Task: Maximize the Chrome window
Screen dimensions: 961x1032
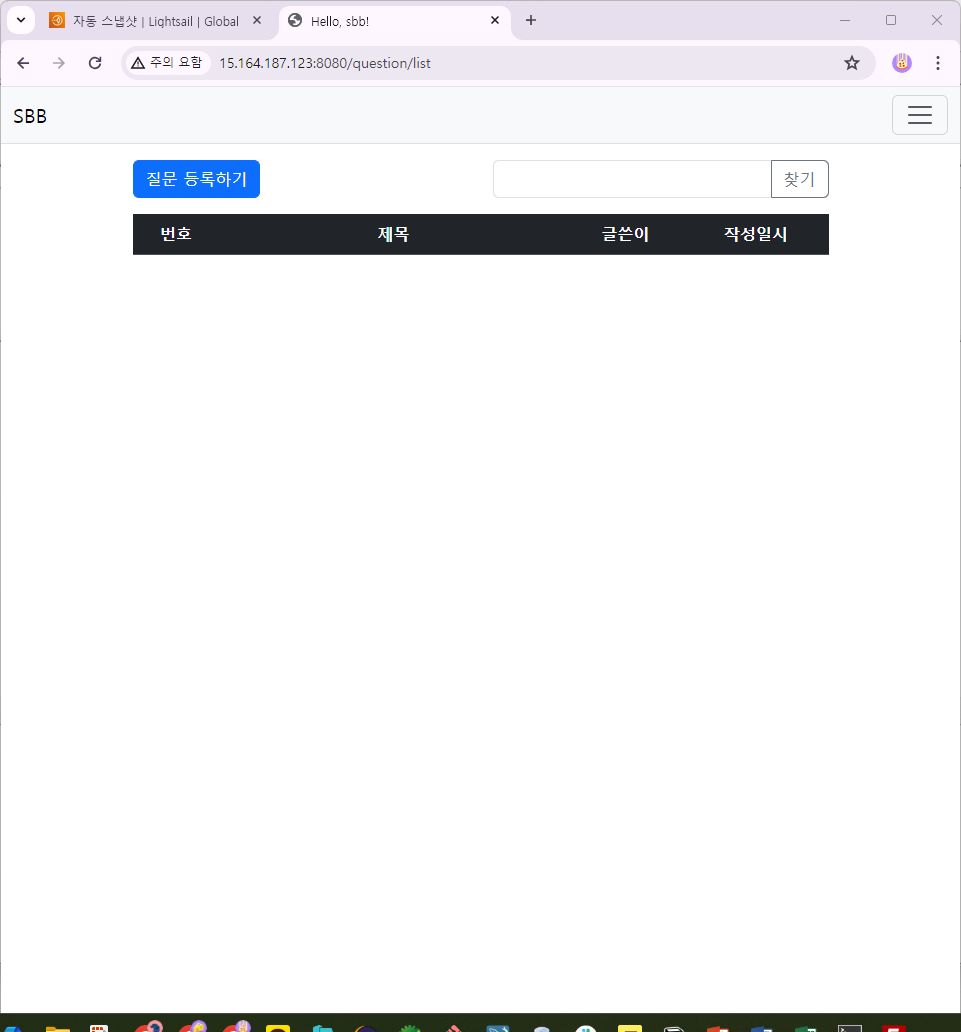Action: click(891, 20)
